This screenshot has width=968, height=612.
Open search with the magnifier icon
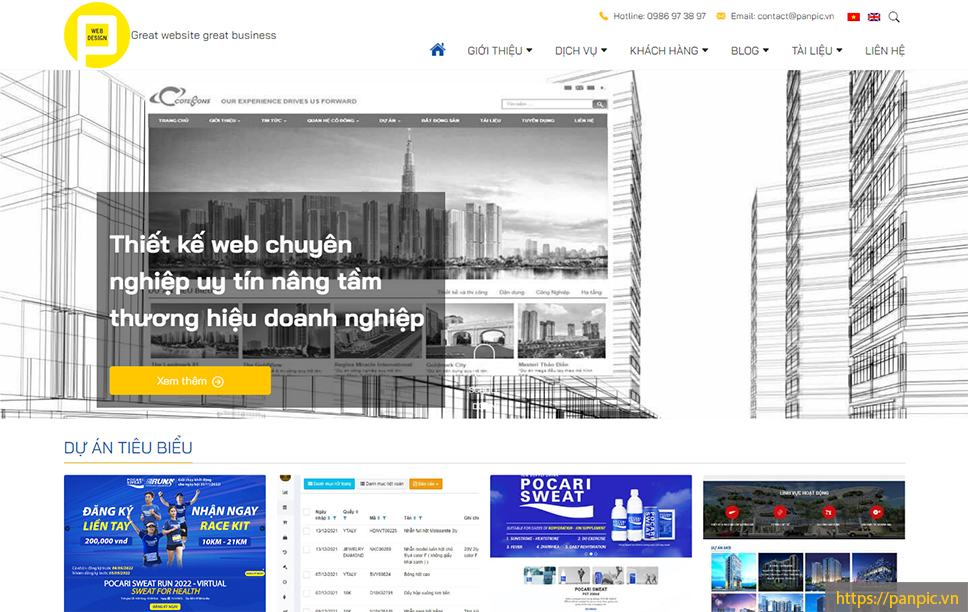tap(894, 17)
